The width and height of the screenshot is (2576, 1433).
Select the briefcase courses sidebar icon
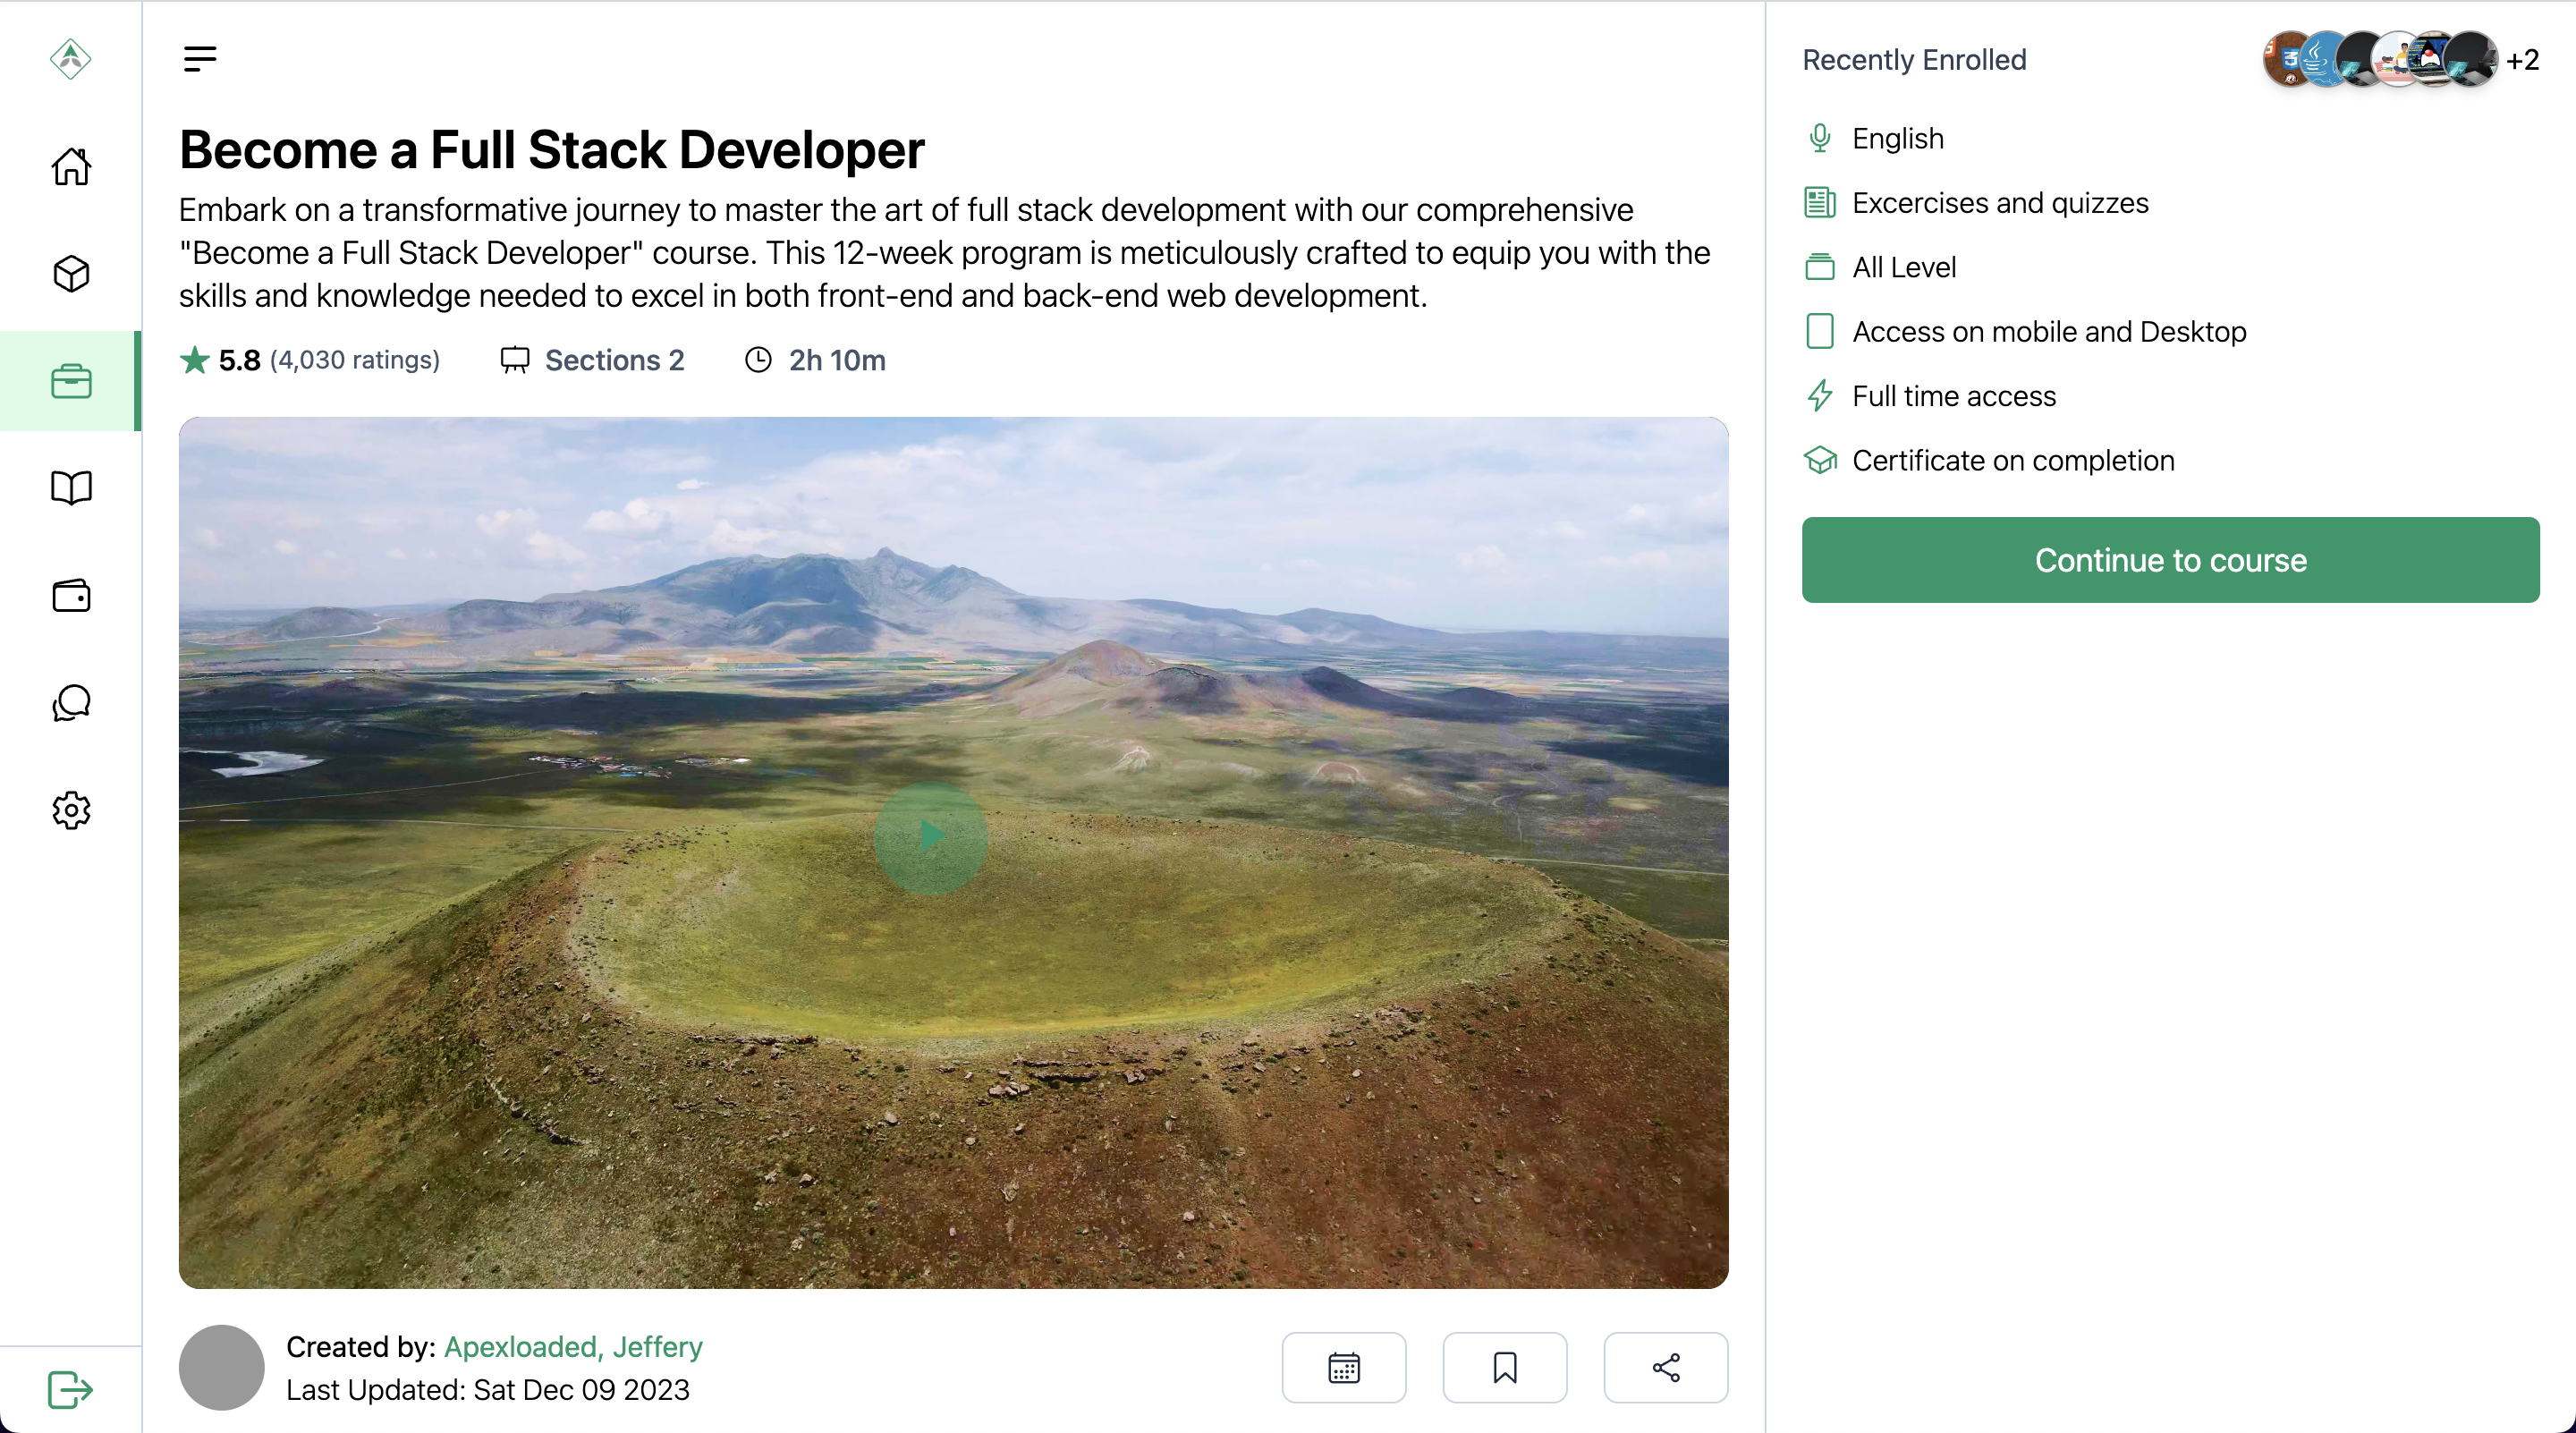[71, 381]
